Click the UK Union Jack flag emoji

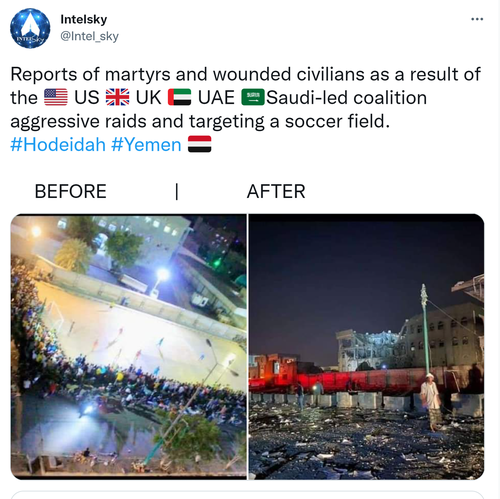(x=117, y=97)
